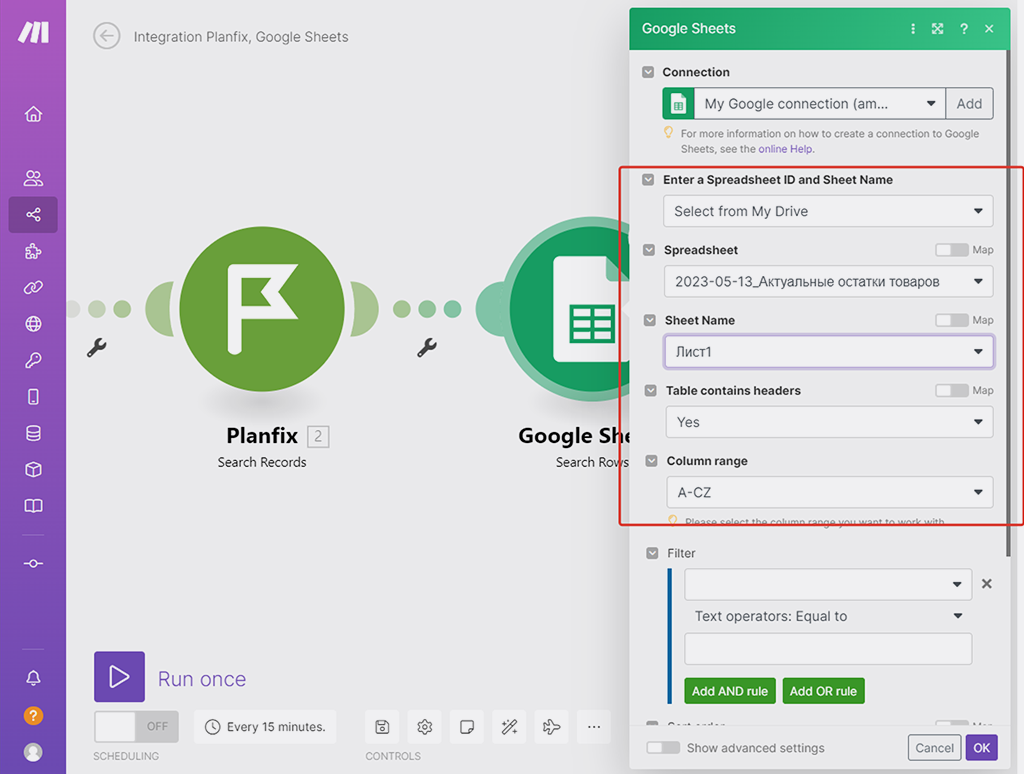Viewport: 1024px width, 774px height.
Task: Toggle the Spreadsheet field checkbox
Action: [648, 250]
